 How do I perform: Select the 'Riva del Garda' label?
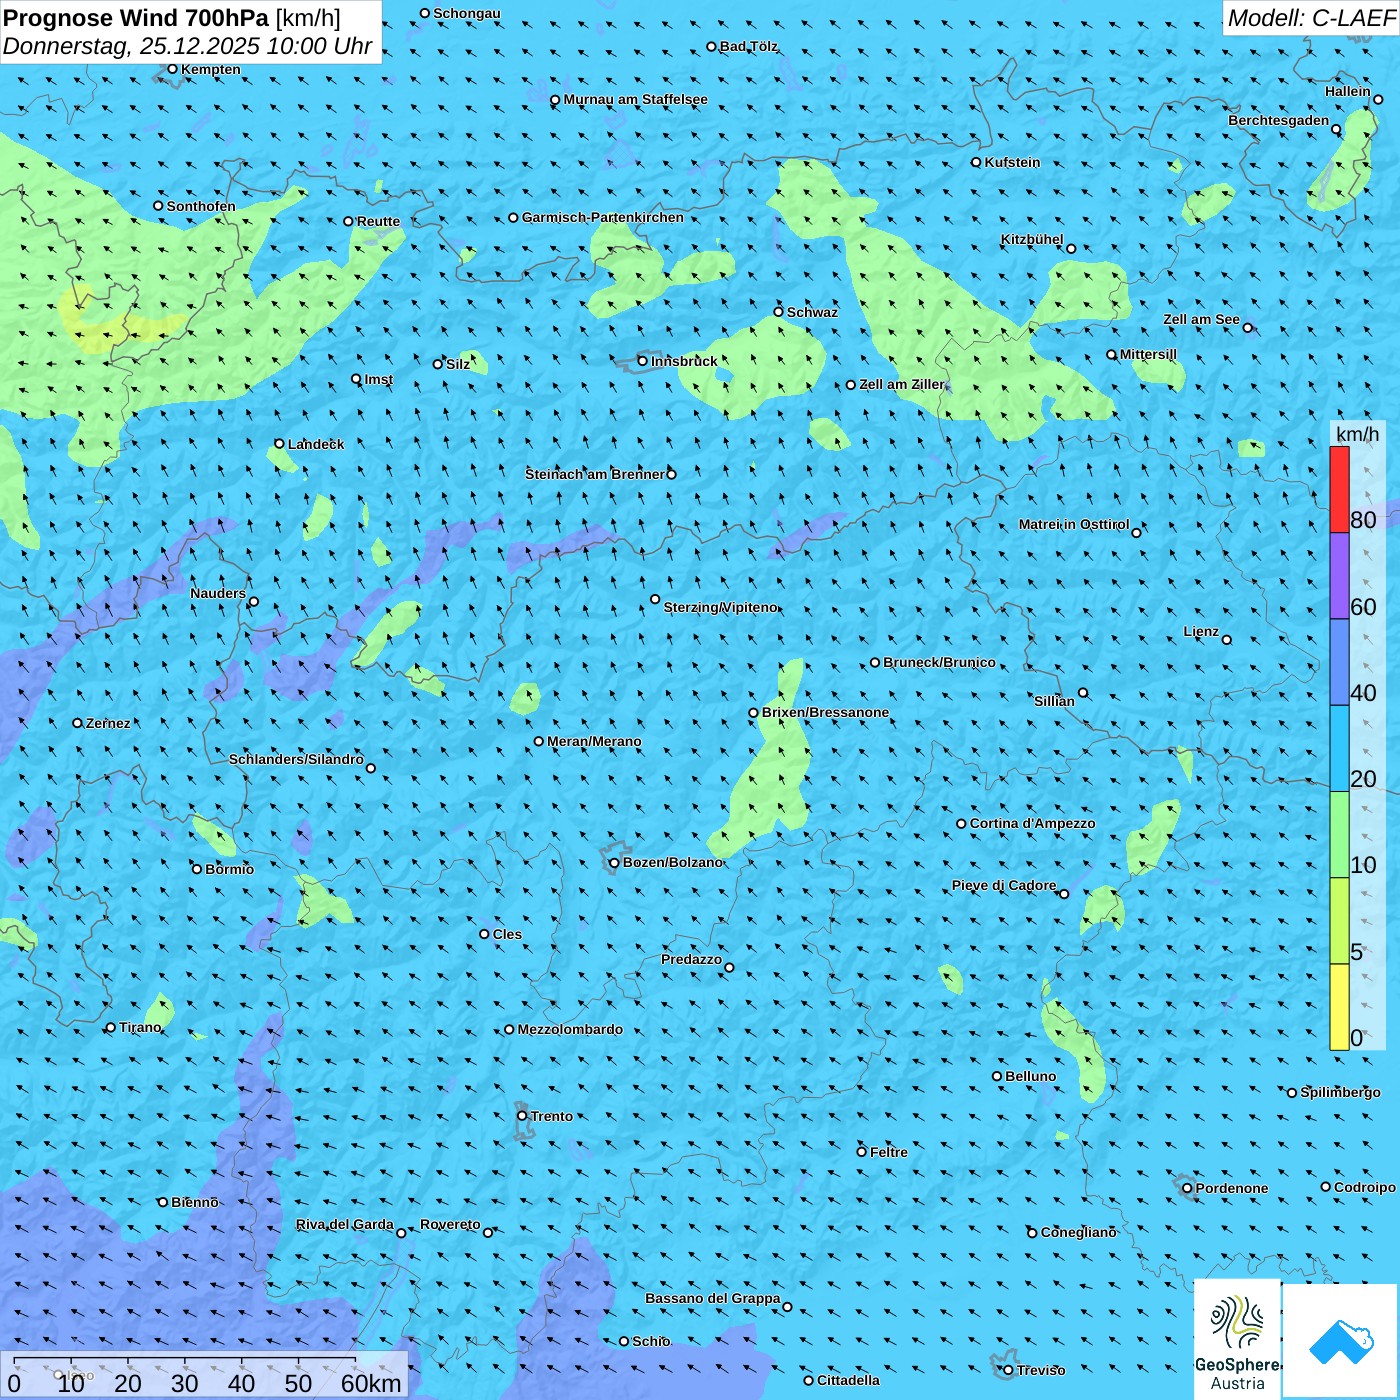345,1224
